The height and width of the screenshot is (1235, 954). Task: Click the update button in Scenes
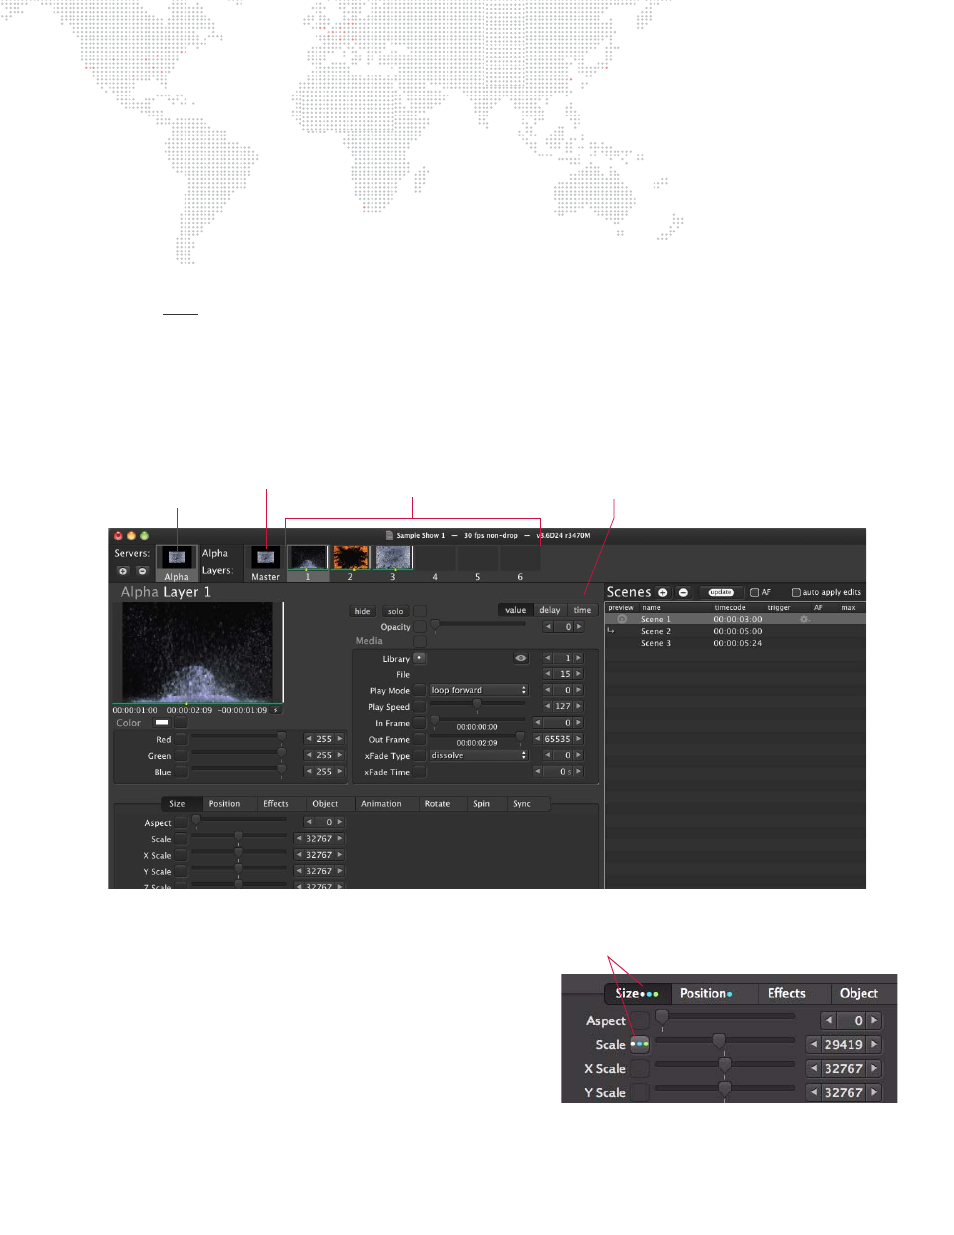[721, 592]
